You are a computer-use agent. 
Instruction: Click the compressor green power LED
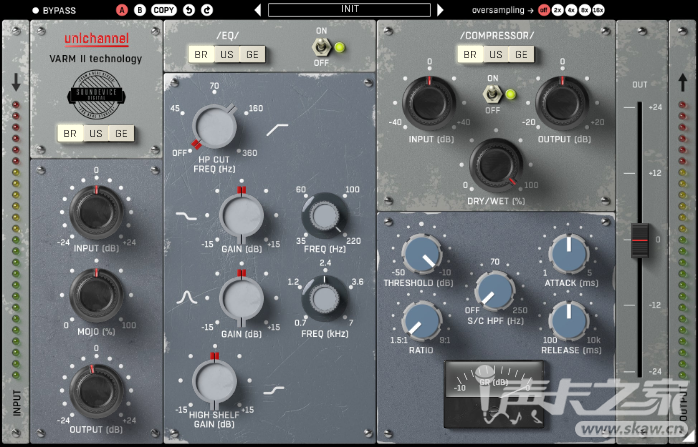pyautogui.click(x=511, y=94)
